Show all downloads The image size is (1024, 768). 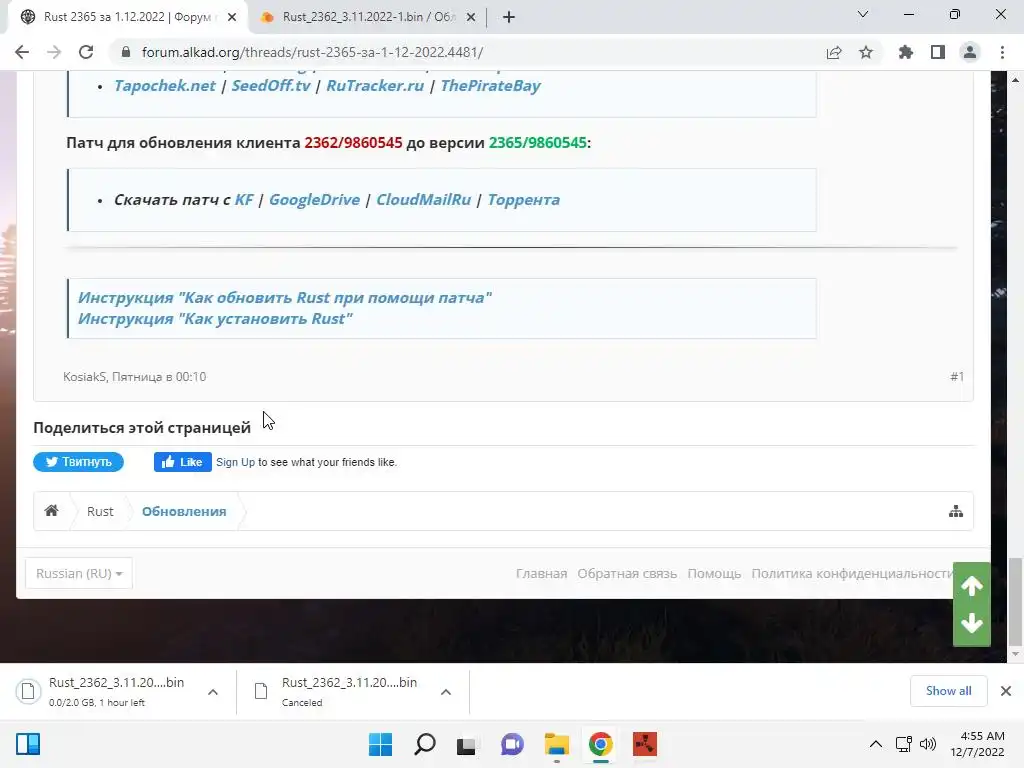point(948,691)
